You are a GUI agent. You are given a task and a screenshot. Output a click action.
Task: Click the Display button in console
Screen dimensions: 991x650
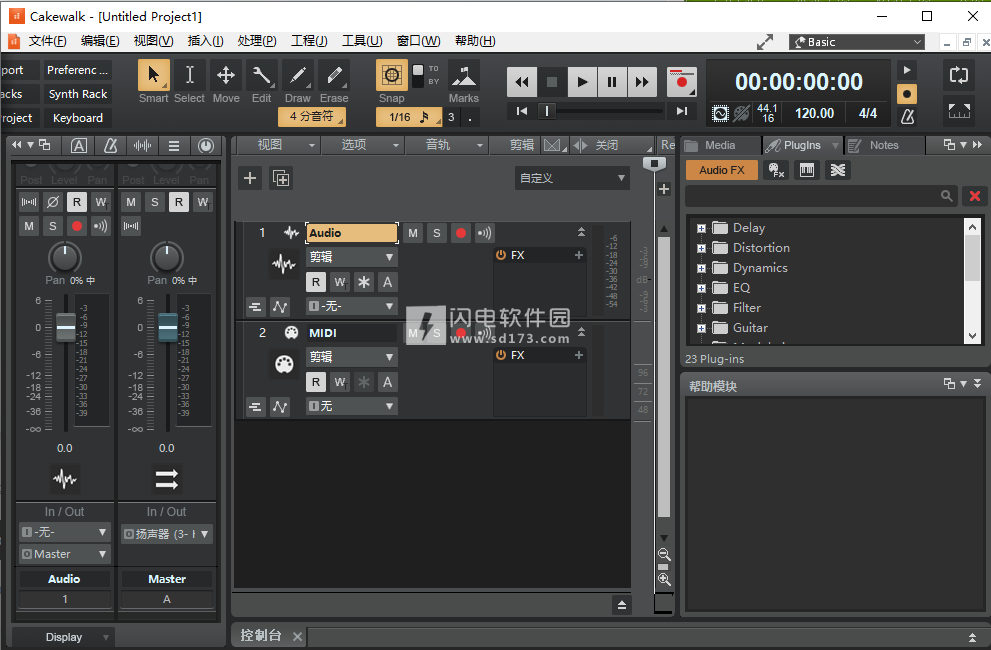63,637
